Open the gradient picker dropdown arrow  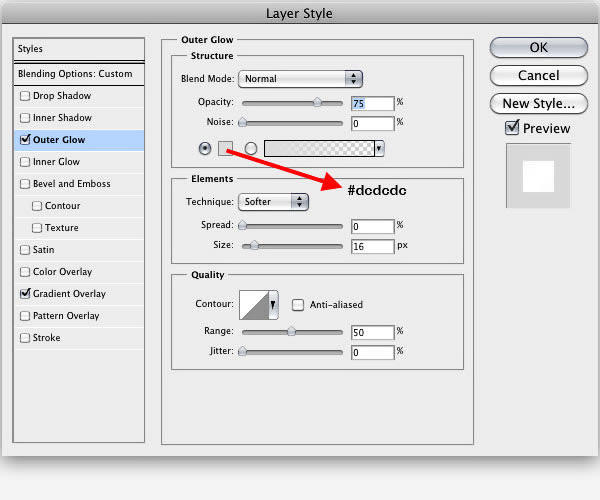[x=379, y=148]
